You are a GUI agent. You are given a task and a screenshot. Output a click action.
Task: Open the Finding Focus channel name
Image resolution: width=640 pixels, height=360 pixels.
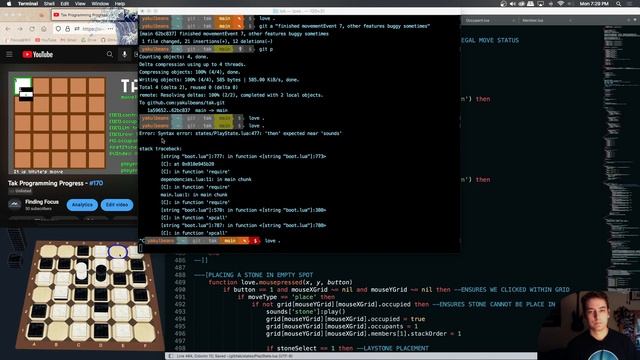(x=42, y=202)
